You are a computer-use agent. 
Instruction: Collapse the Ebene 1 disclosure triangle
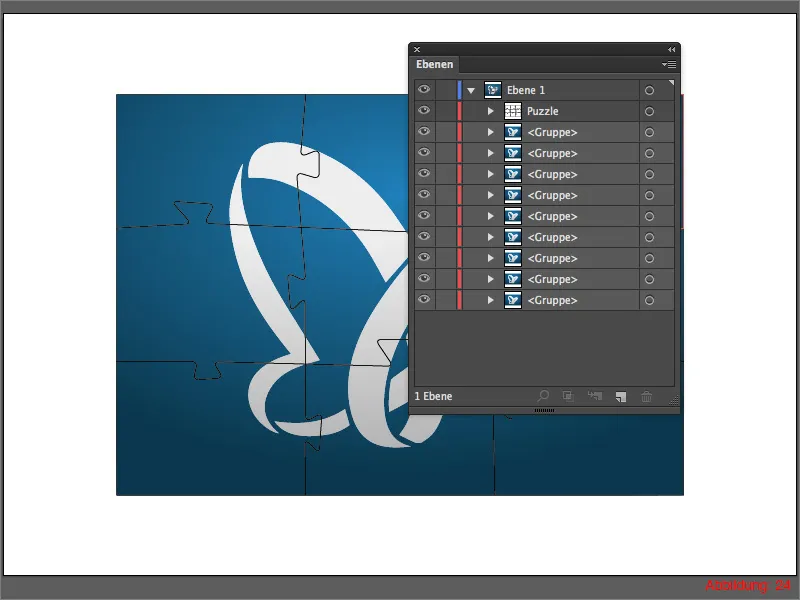(x=473, y=89)
